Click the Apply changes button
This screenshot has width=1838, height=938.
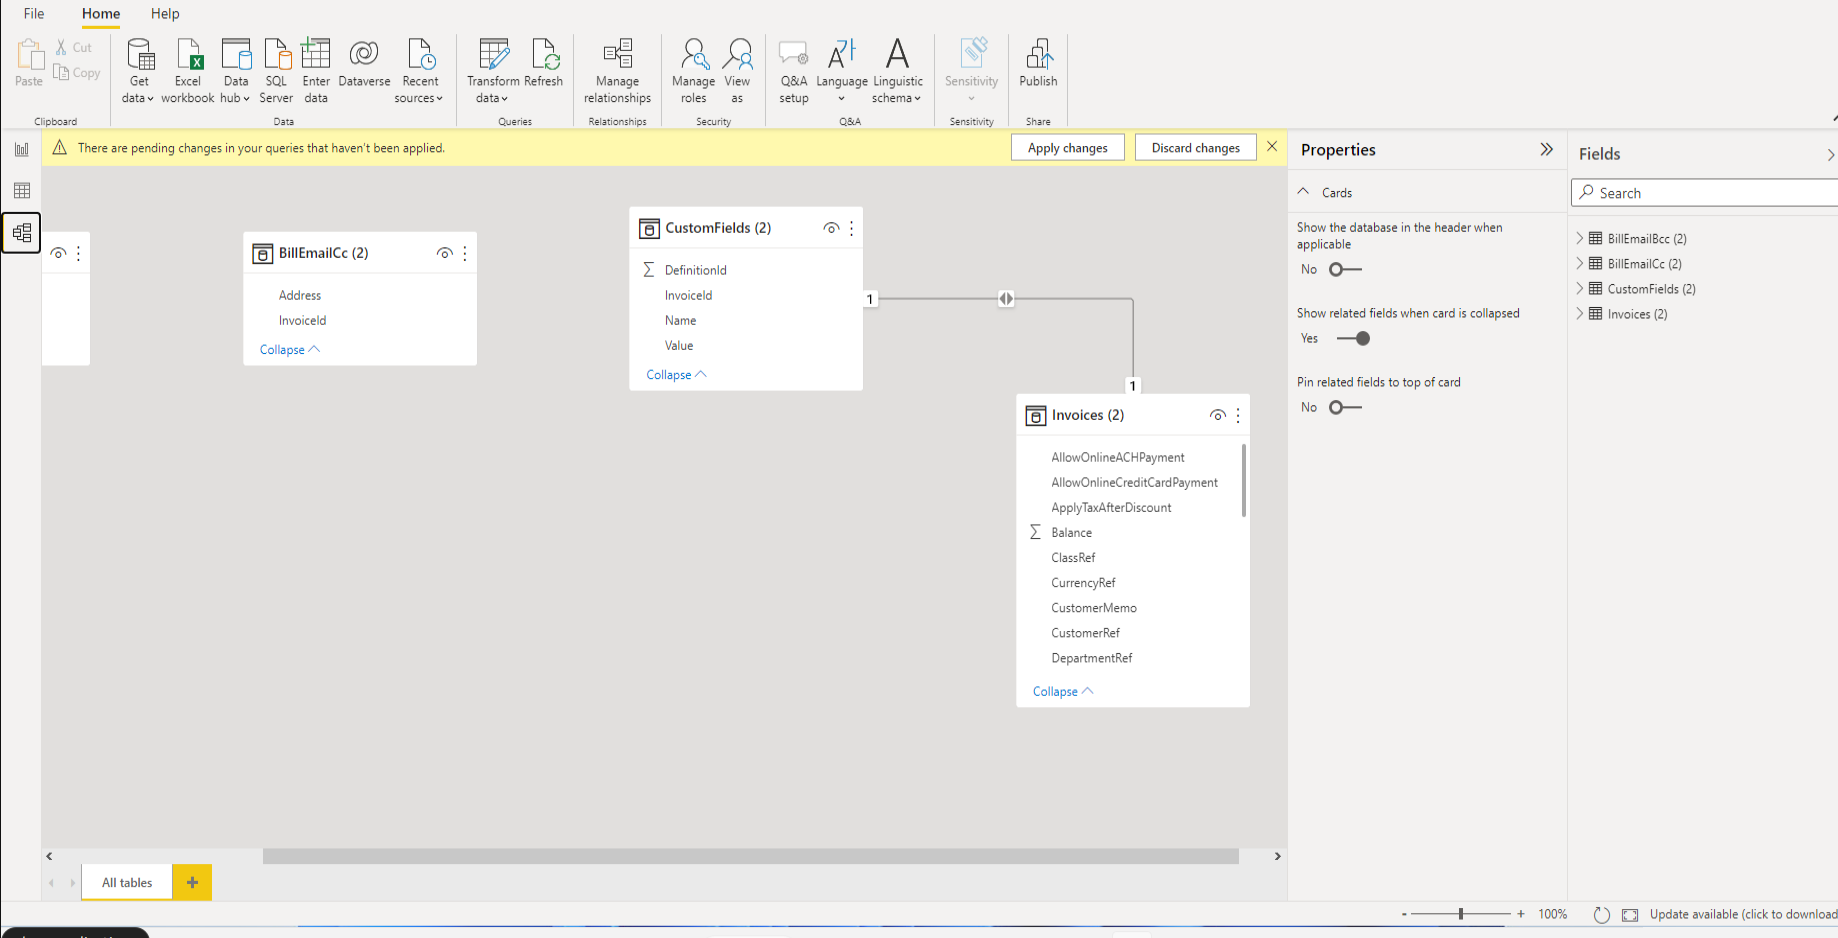[1067, 147]
